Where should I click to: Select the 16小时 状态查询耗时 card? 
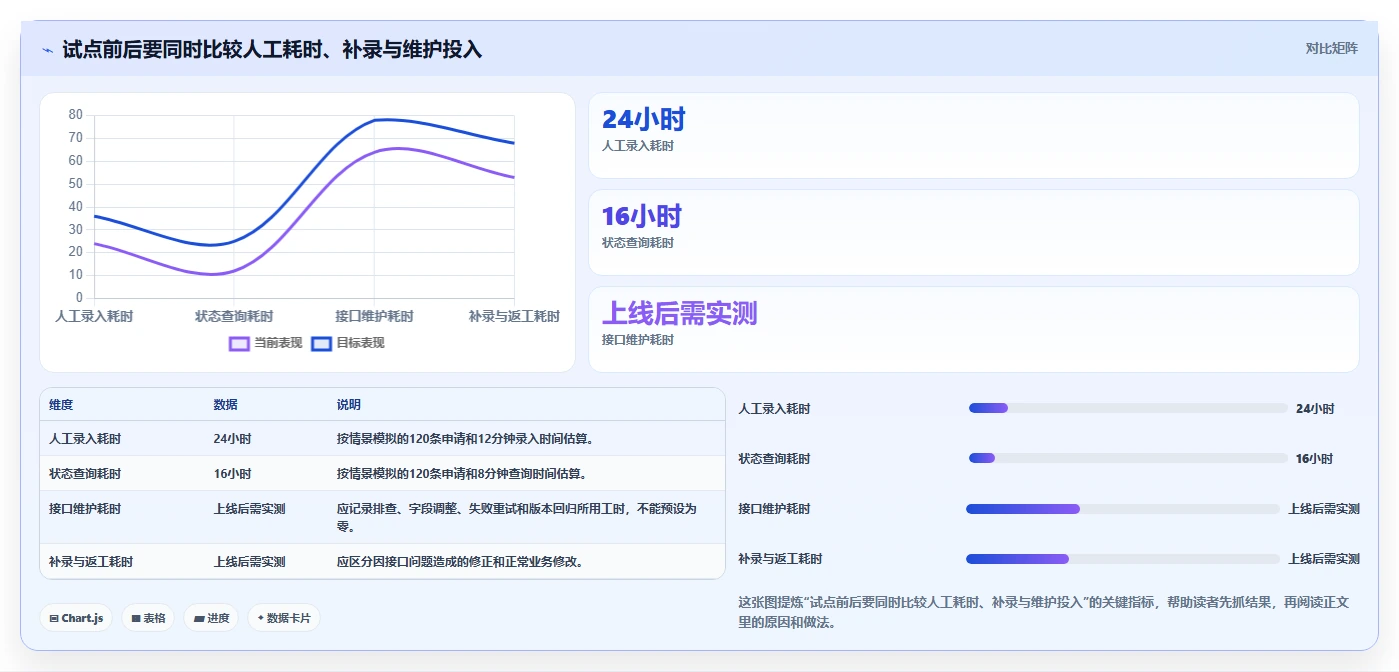[x=974, y=232]
